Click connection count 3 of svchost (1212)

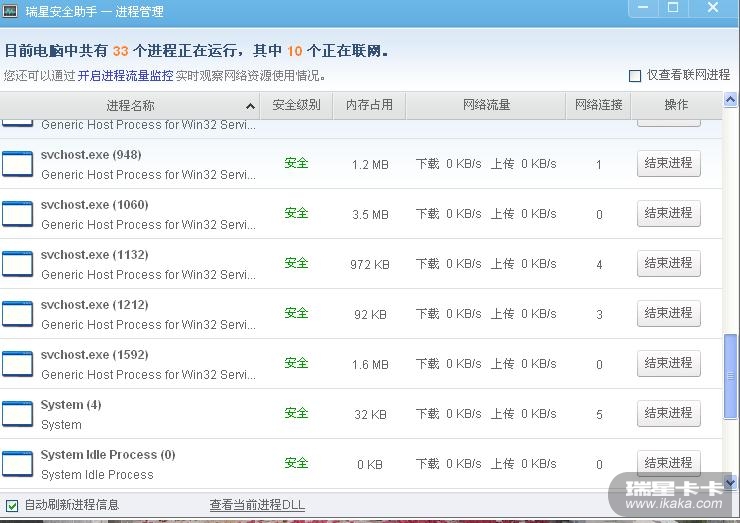coord(599,315)
